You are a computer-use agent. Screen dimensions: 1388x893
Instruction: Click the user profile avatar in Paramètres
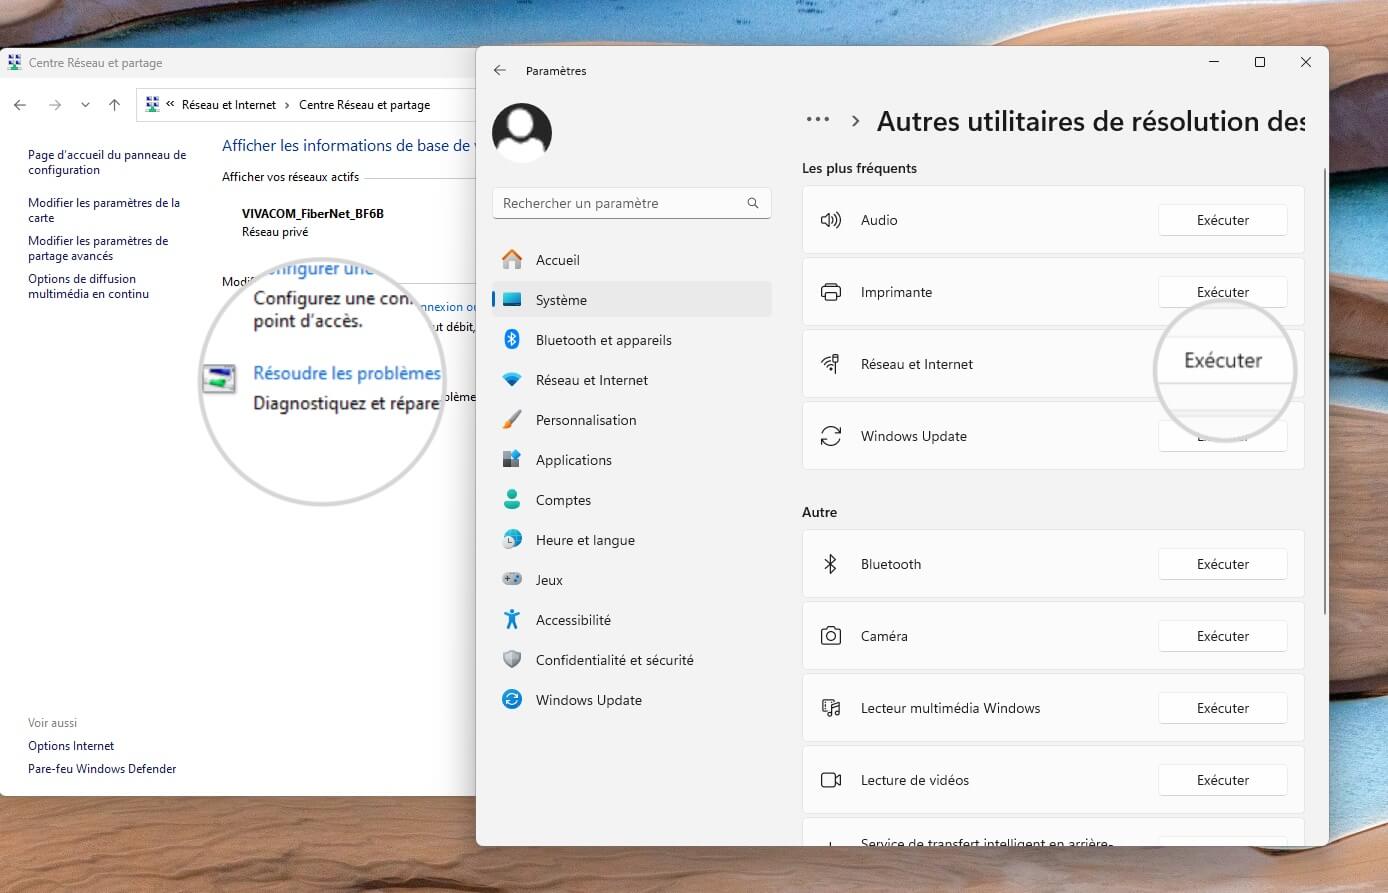click(522, 133)
